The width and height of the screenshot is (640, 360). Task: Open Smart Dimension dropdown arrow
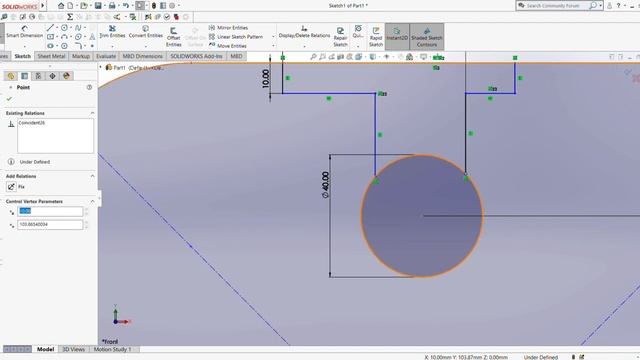[x=24, y=46]
